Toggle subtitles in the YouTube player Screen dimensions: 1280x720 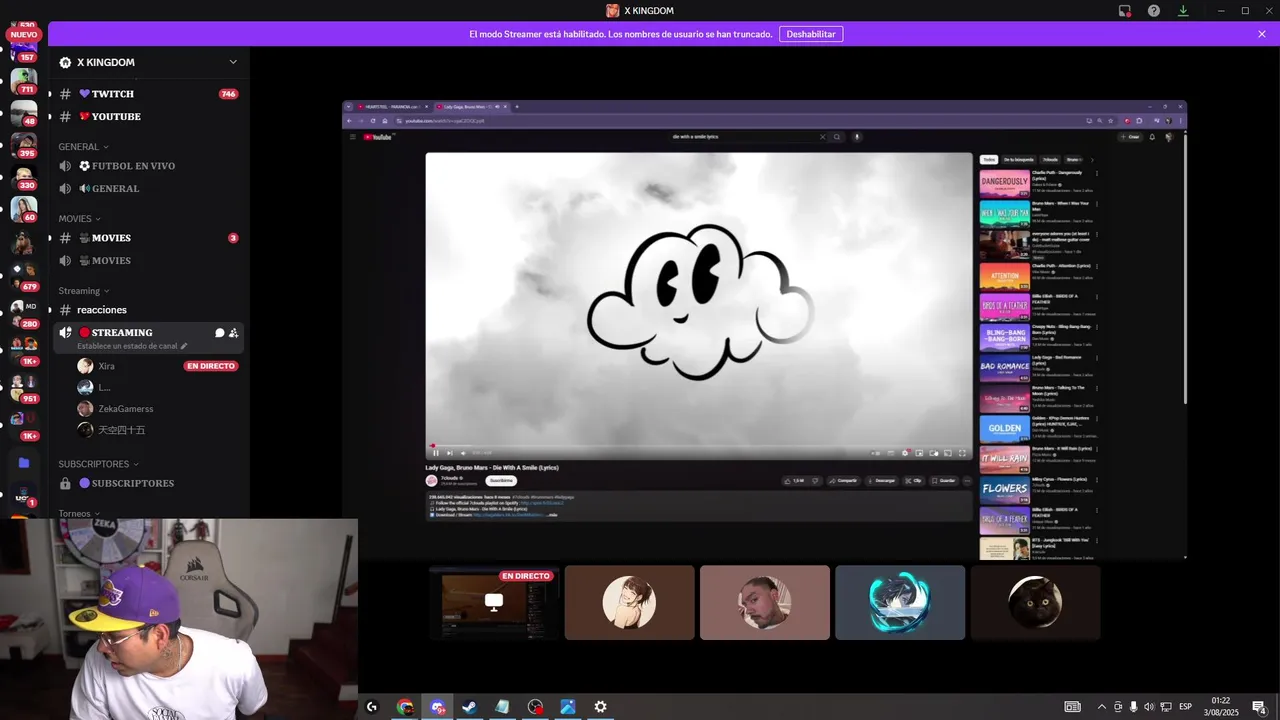890,453
